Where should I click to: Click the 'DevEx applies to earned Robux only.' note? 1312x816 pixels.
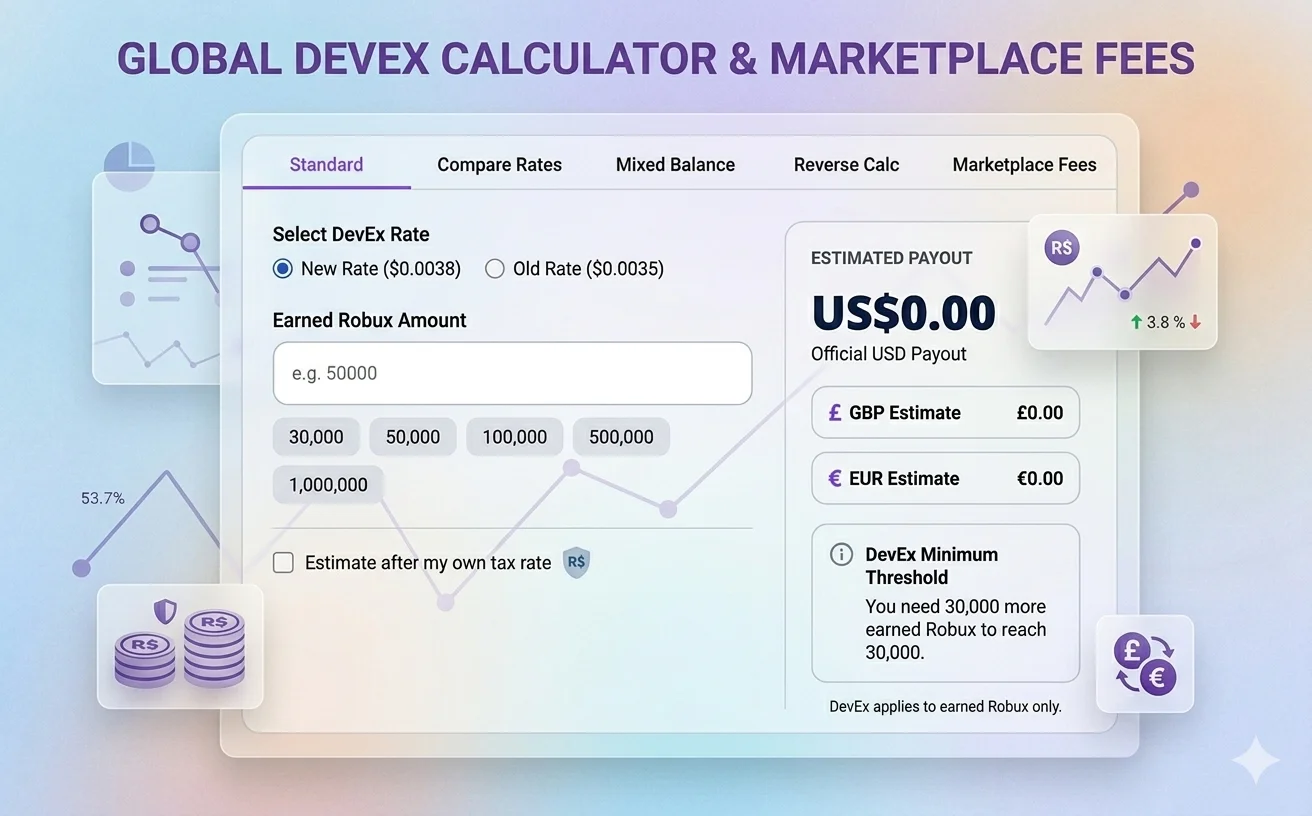click(945, 706)
